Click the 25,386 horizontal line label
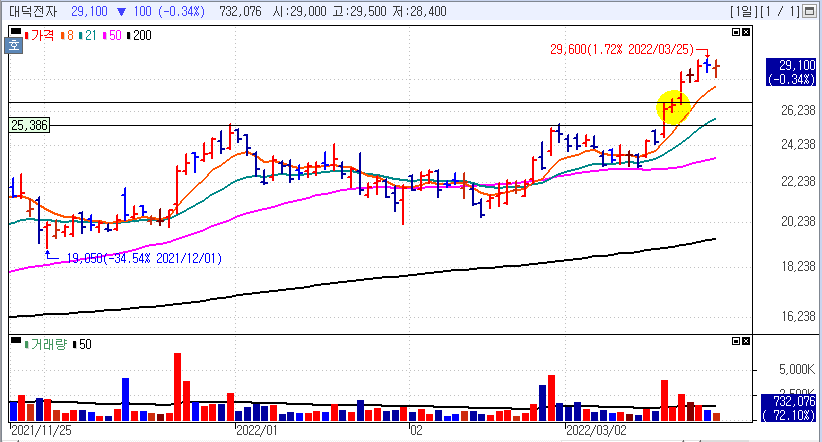Screen dimensions: 822x442 click(x=30, y=125)
